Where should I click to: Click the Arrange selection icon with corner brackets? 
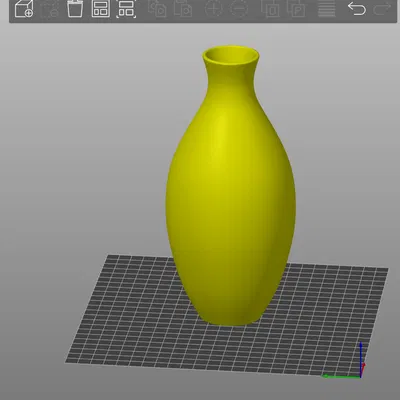click(126, 8)
